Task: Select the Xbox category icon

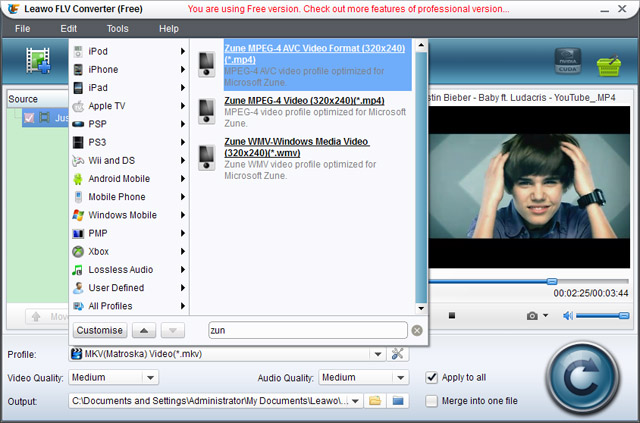Action: (78, 252)
